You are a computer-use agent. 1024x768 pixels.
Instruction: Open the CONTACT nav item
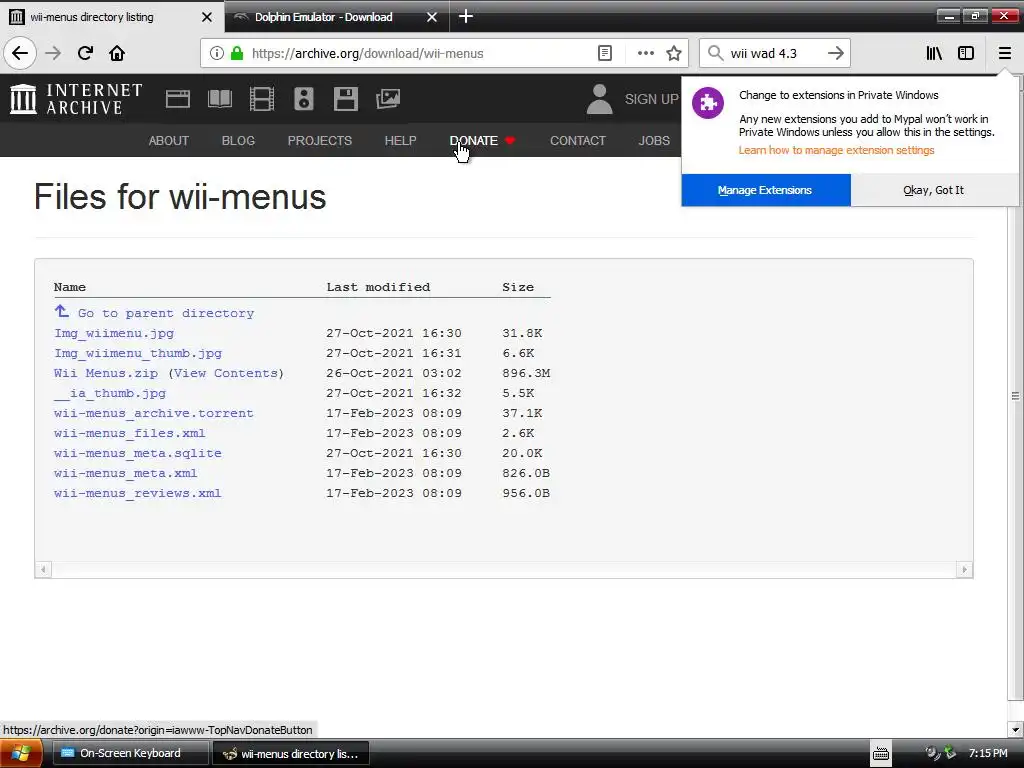click(x=578, y=140)
